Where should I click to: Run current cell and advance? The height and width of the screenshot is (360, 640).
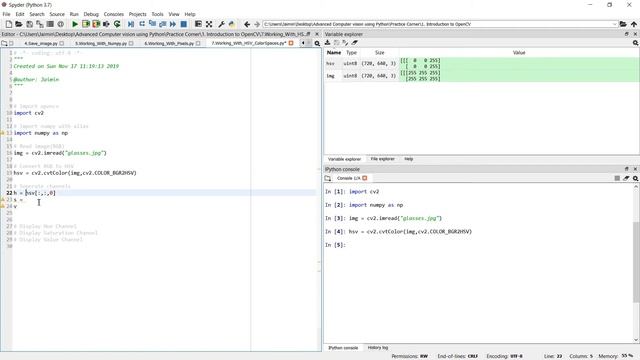(96, 24)
